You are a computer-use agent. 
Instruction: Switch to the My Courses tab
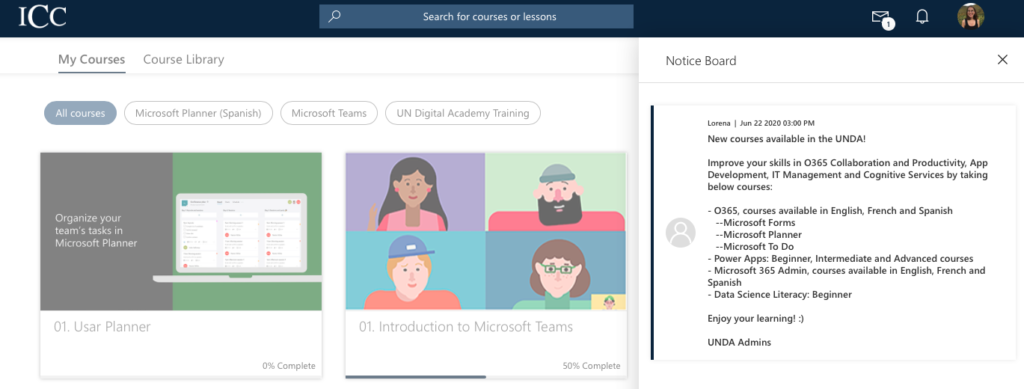(91, 60)
